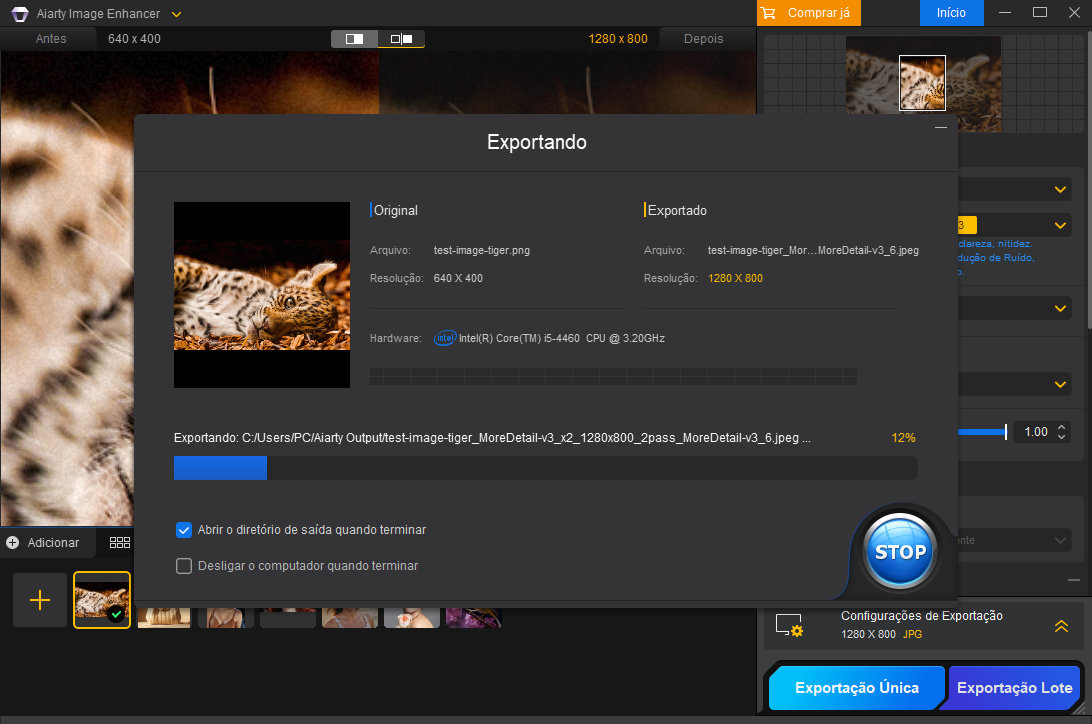The width and height of the screenshot is (1092, 724).
Task: Switch to single-image preview mode icon
Action: pyautogui.click(x=354, y=39)
